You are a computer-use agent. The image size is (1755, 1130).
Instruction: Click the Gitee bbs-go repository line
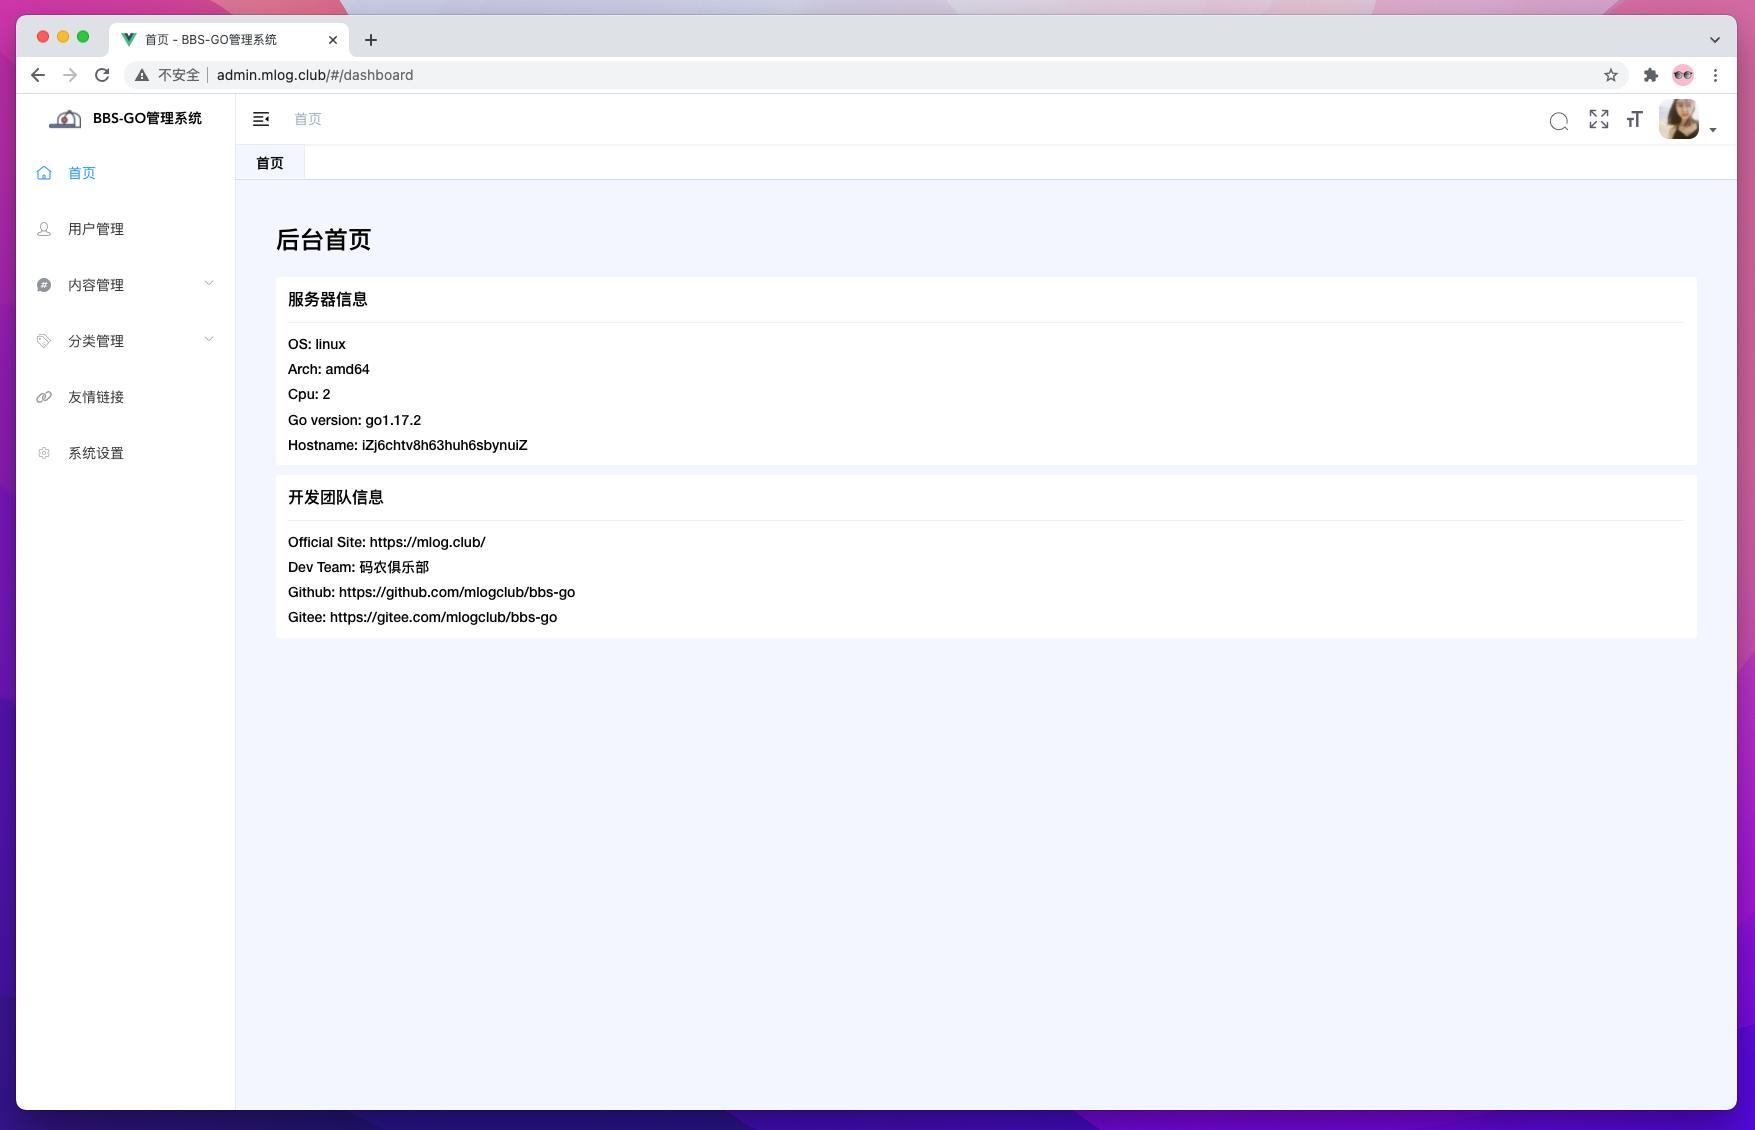423,617
